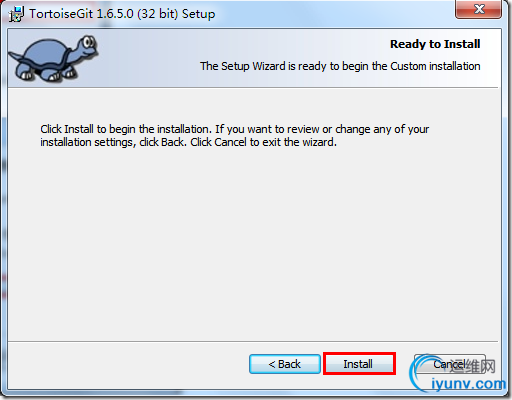Open the installer icon menu in title bar
The width and height of the screenshot is (512, 400).
tap(16, 14)
